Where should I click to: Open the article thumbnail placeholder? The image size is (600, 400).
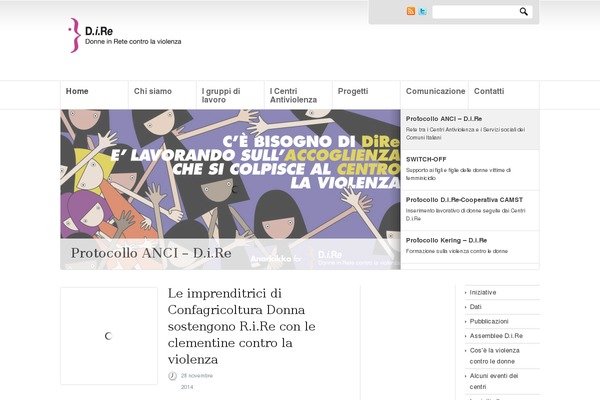[109, 336]
